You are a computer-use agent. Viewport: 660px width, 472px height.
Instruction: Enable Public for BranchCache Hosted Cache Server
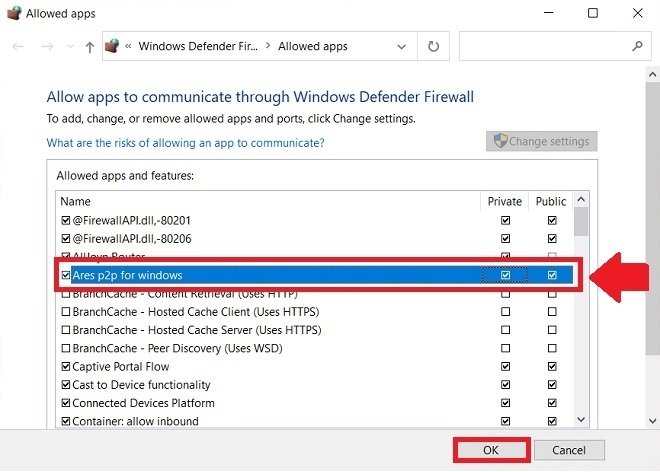click(x=552, y=330)
